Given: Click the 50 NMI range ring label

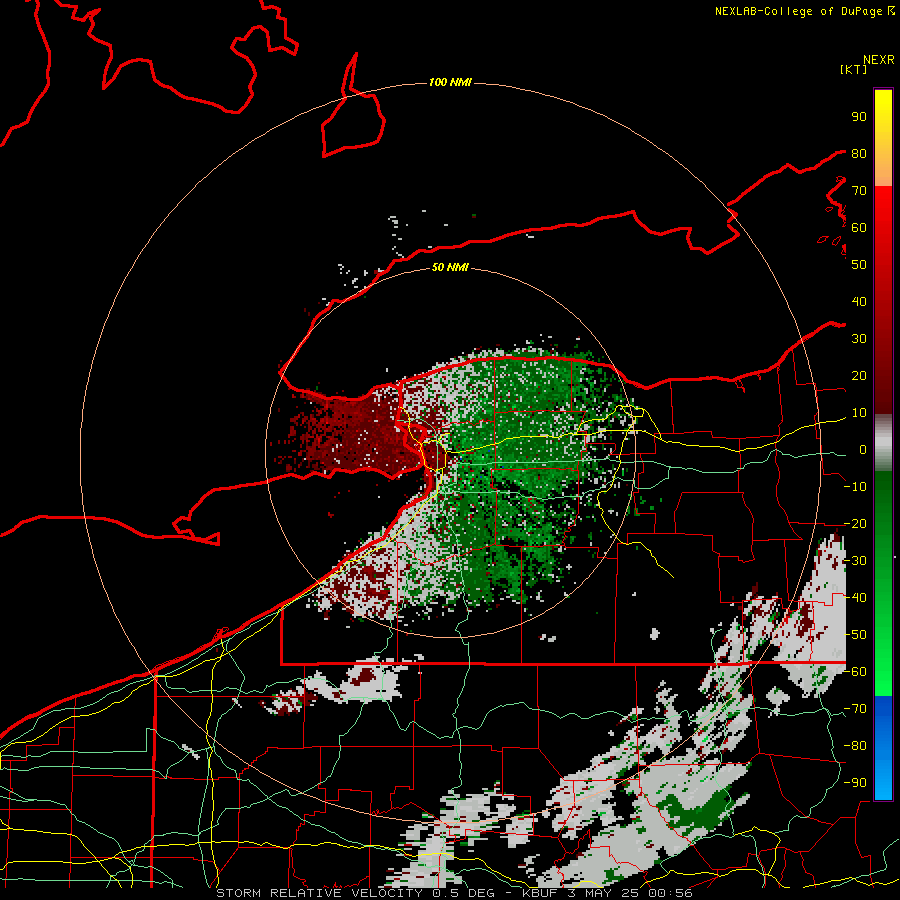Looking at the screenshot, I should [450, 267].
